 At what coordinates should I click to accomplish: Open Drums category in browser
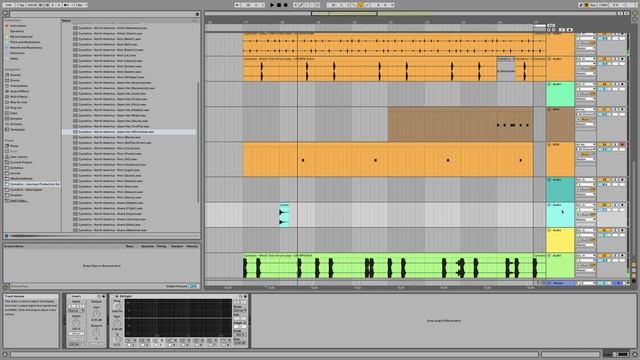(15, 80)
